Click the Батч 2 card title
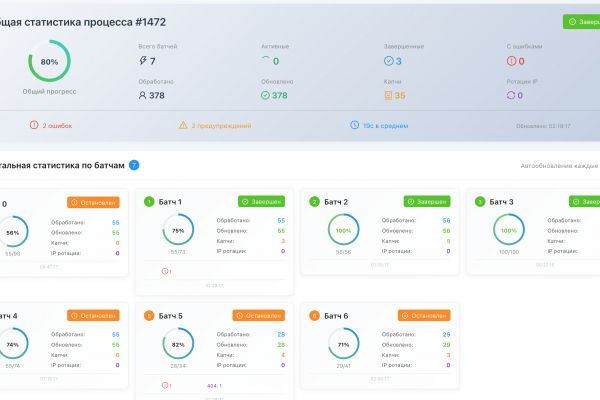The image size is (600, 400). (336, 202)
